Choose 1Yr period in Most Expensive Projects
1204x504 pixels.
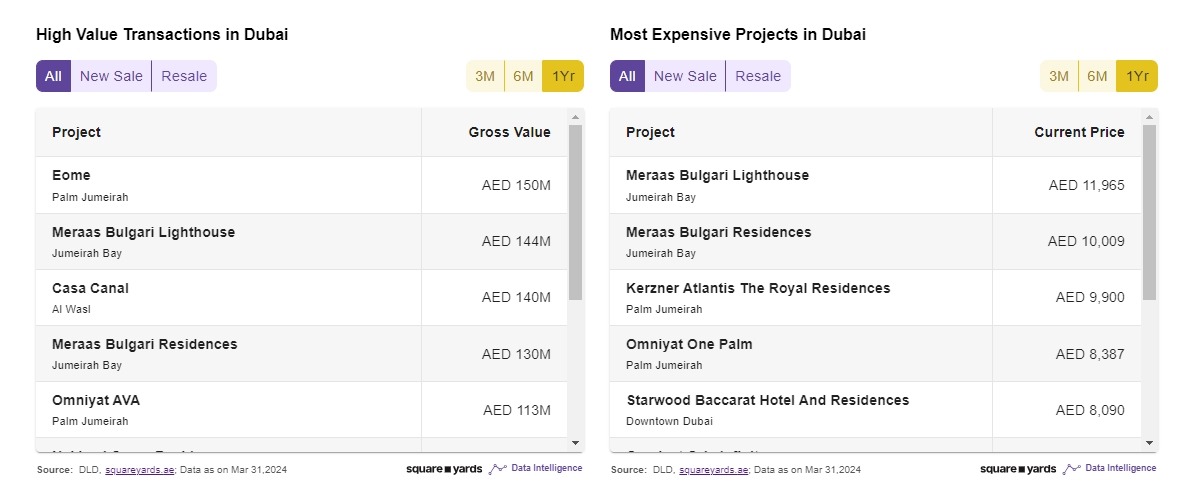(1137, 76)
